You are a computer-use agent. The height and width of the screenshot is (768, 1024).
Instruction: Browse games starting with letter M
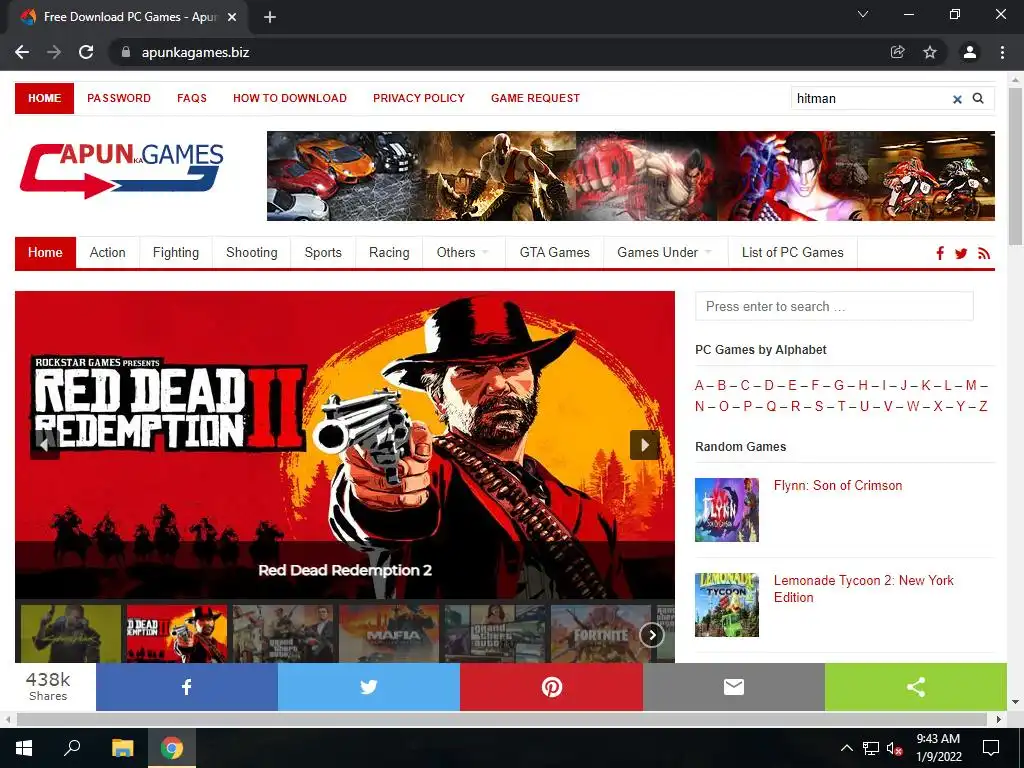(971, 385)
